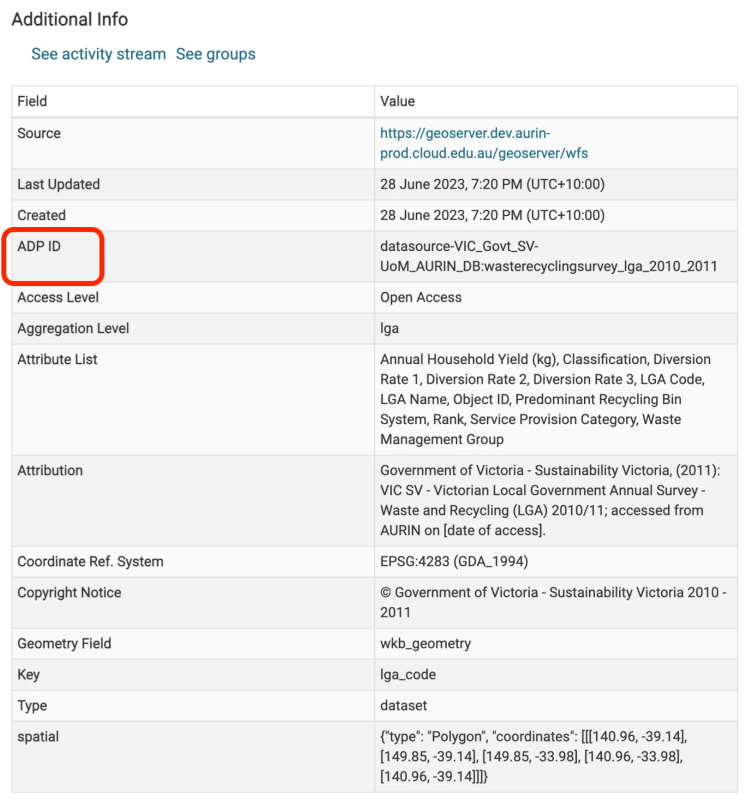Image resolution: width=746 pixels, height=800 pixels.
Task: Select the Last Updated date value
Action: click(x=492, y=184)
